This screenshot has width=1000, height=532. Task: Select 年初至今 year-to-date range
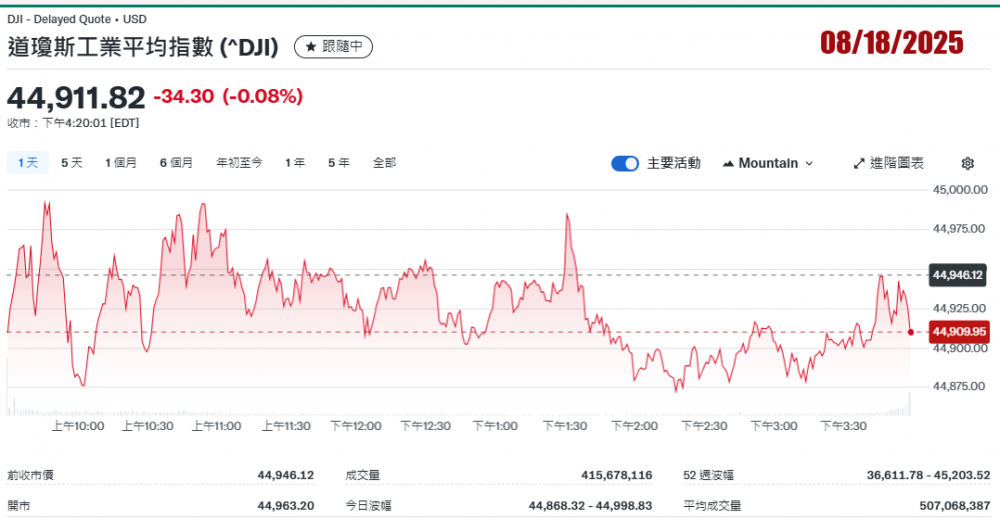pos(239,163)
